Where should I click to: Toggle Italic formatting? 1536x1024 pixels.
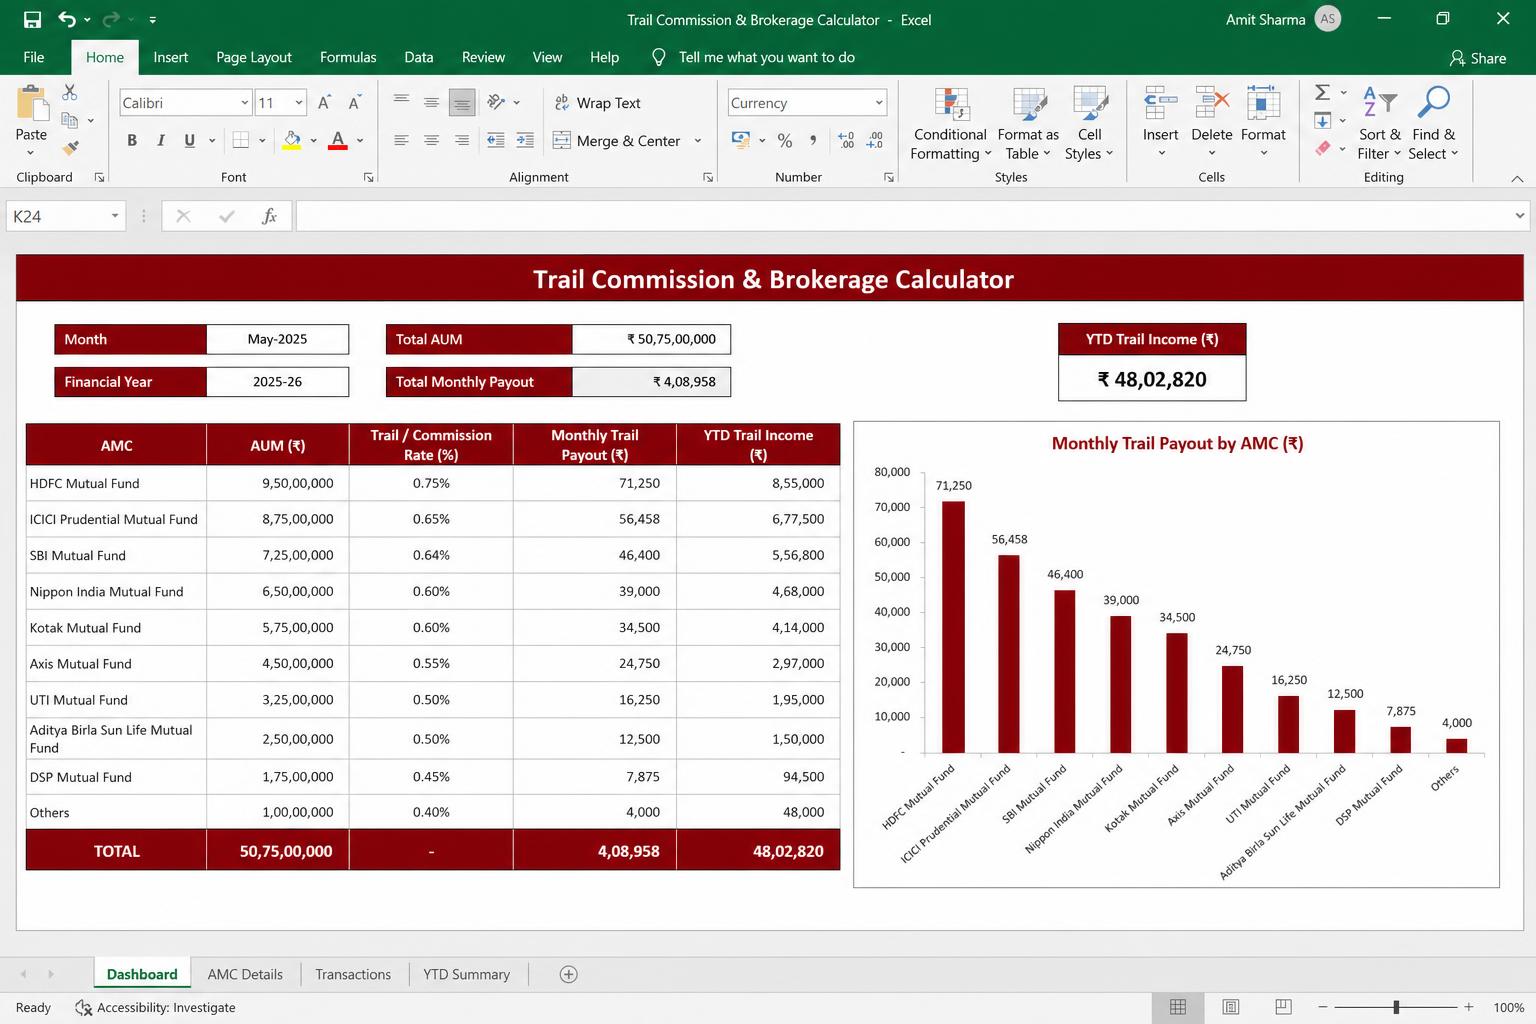pyautogui.click(x=160, y=141)
